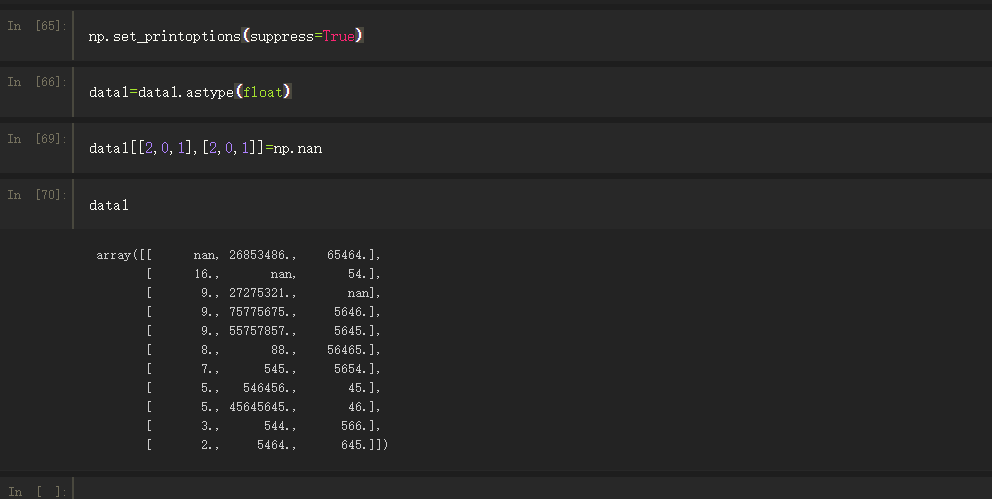
Task: Click the 27275321. value in the output
Action: (263, 293)
